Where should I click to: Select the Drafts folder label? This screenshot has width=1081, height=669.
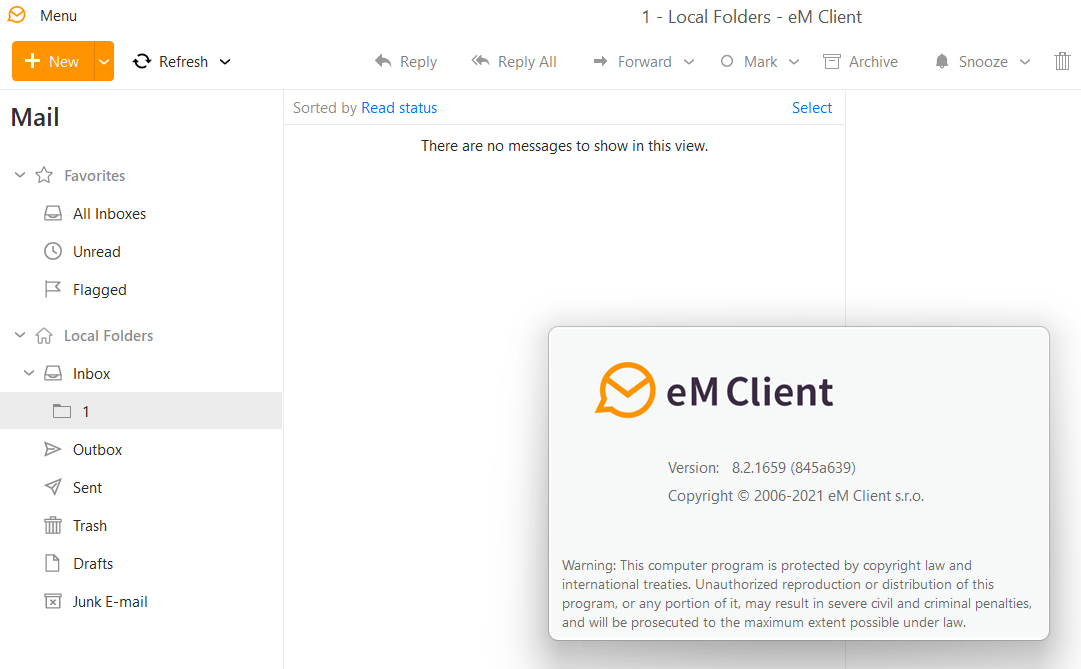point(93,563)
